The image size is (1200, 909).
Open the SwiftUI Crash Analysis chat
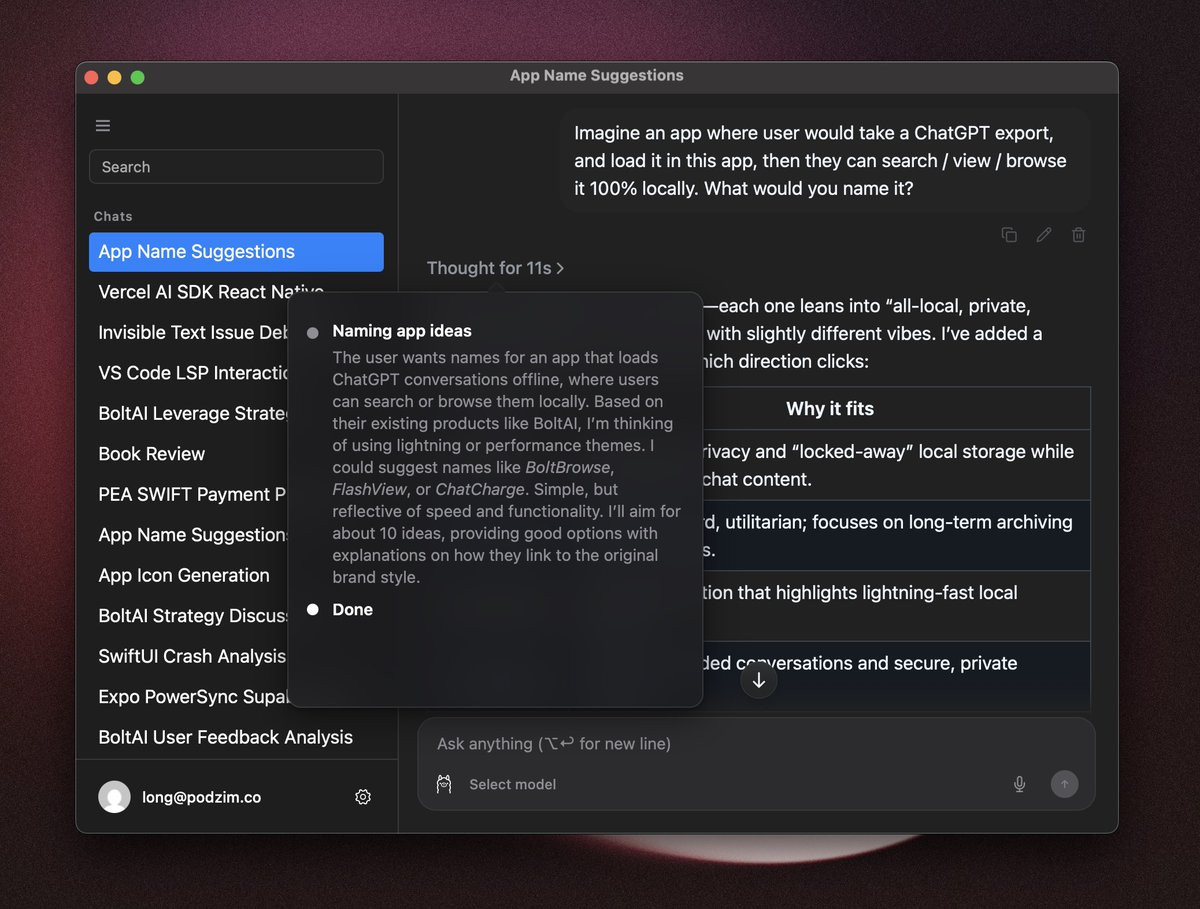pos(191,656)
